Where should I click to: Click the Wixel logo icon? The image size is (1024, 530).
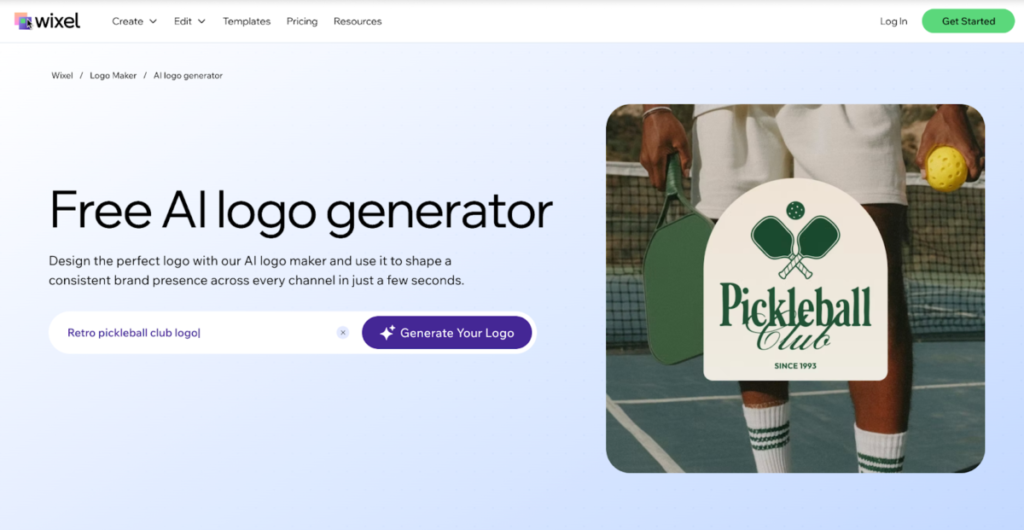click(23, 22)
